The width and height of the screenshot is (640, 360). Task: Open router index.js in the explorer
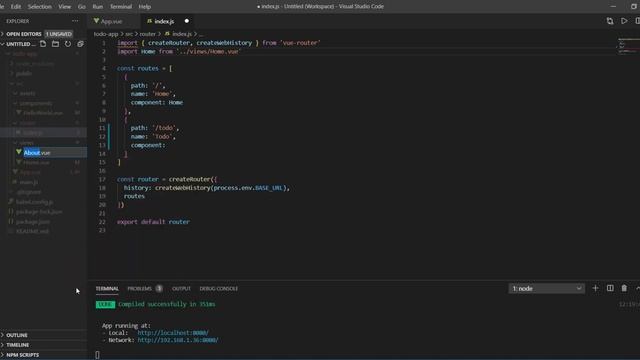coord(32,133)
